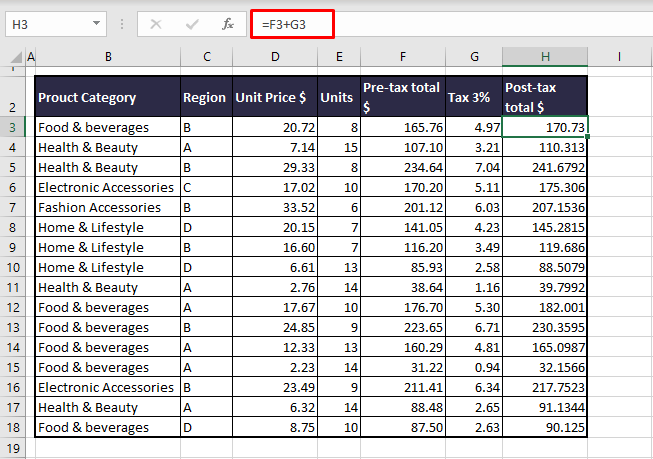Select post-tax value 91.1344

pos(545,407)
